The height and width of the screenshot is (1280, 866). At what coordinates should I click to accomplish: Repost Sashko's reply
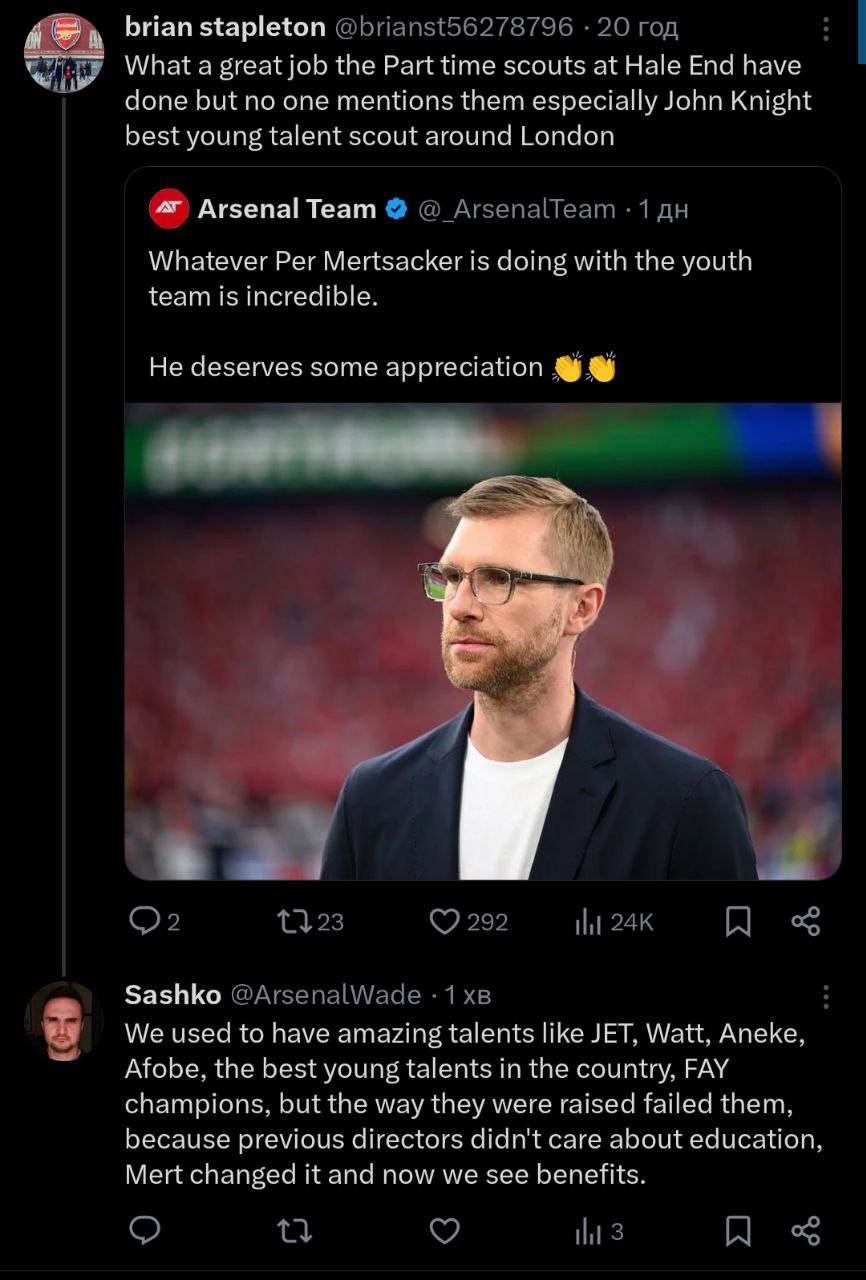(295, 1231)
